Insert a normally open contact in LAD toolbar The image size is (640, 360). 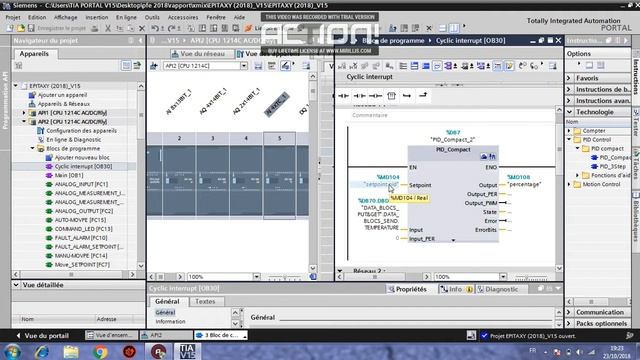click(343, 96)
